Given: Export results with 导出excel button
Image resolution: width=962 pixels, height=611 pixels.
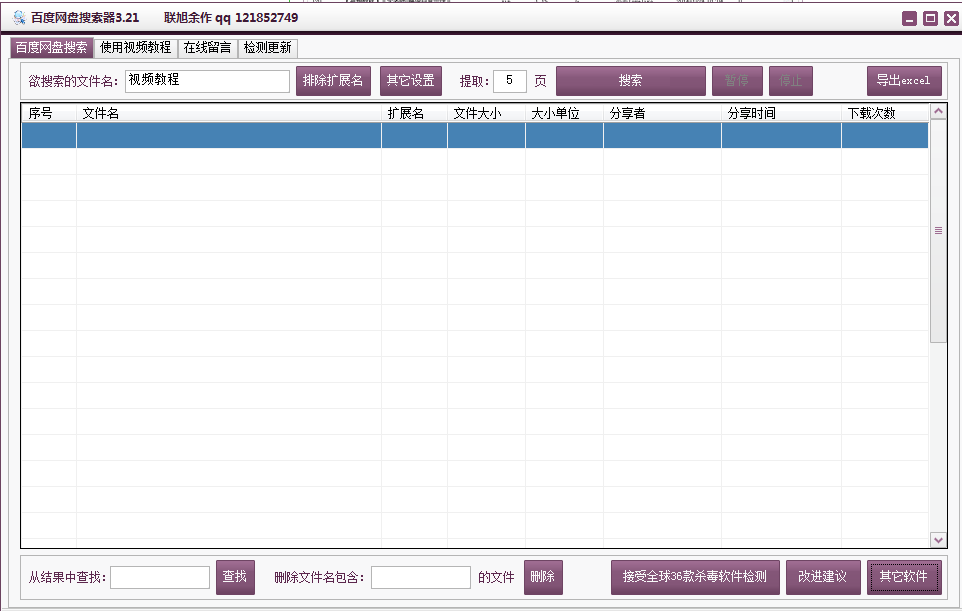Looking at the screenshot, I should point(904,81).
